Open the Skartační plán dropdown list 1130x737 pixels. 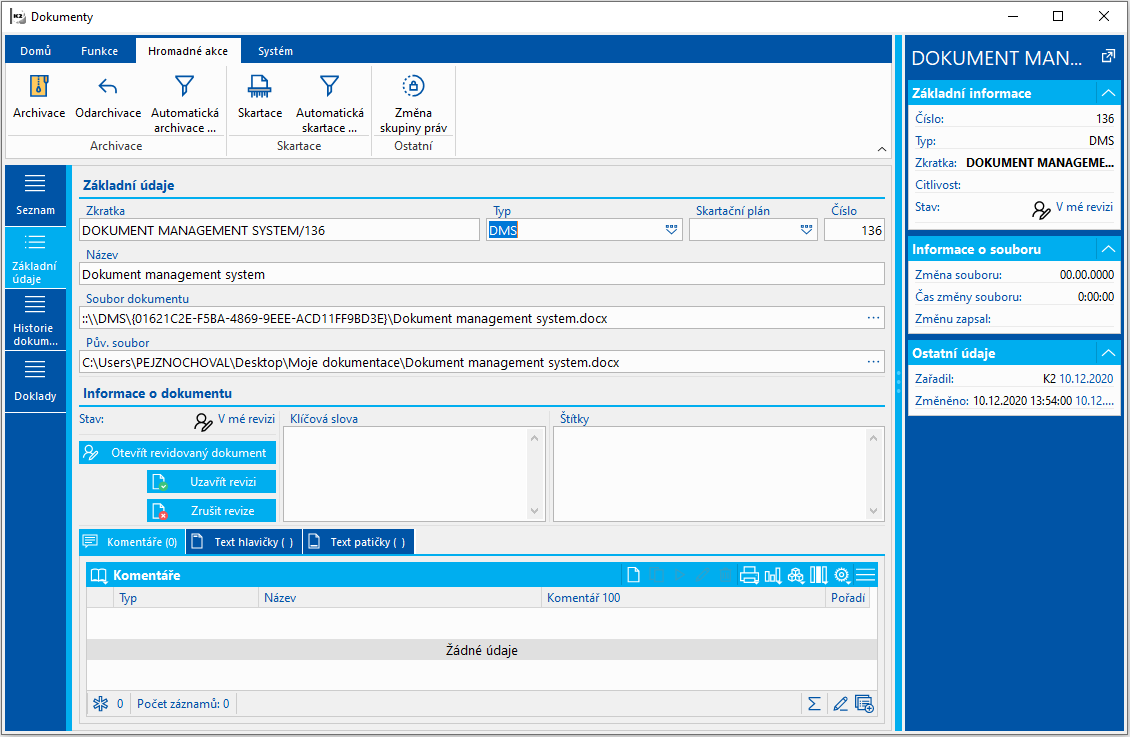pos(806,230)
